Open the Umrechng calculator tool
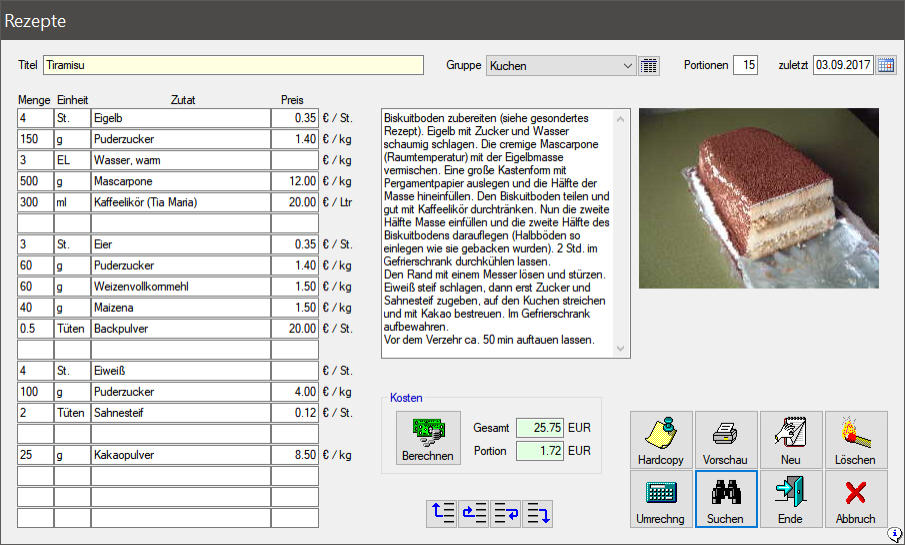Image resolution: width=905 pixels, height=545 pixels. click(662, 499)
